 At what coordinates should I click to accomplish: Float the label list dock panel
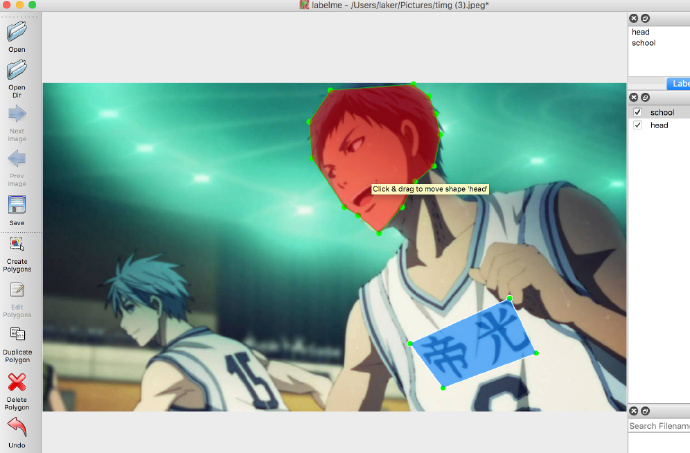point(645,18)
